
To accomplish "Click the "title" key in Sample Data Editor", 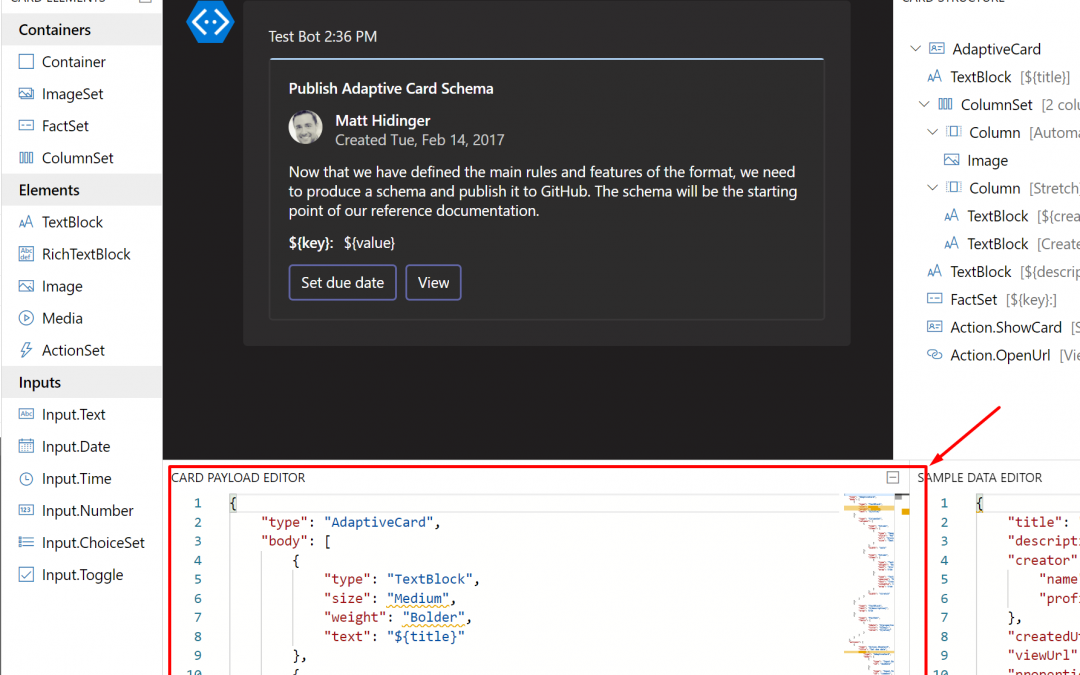I will [x=1033, y=522].
